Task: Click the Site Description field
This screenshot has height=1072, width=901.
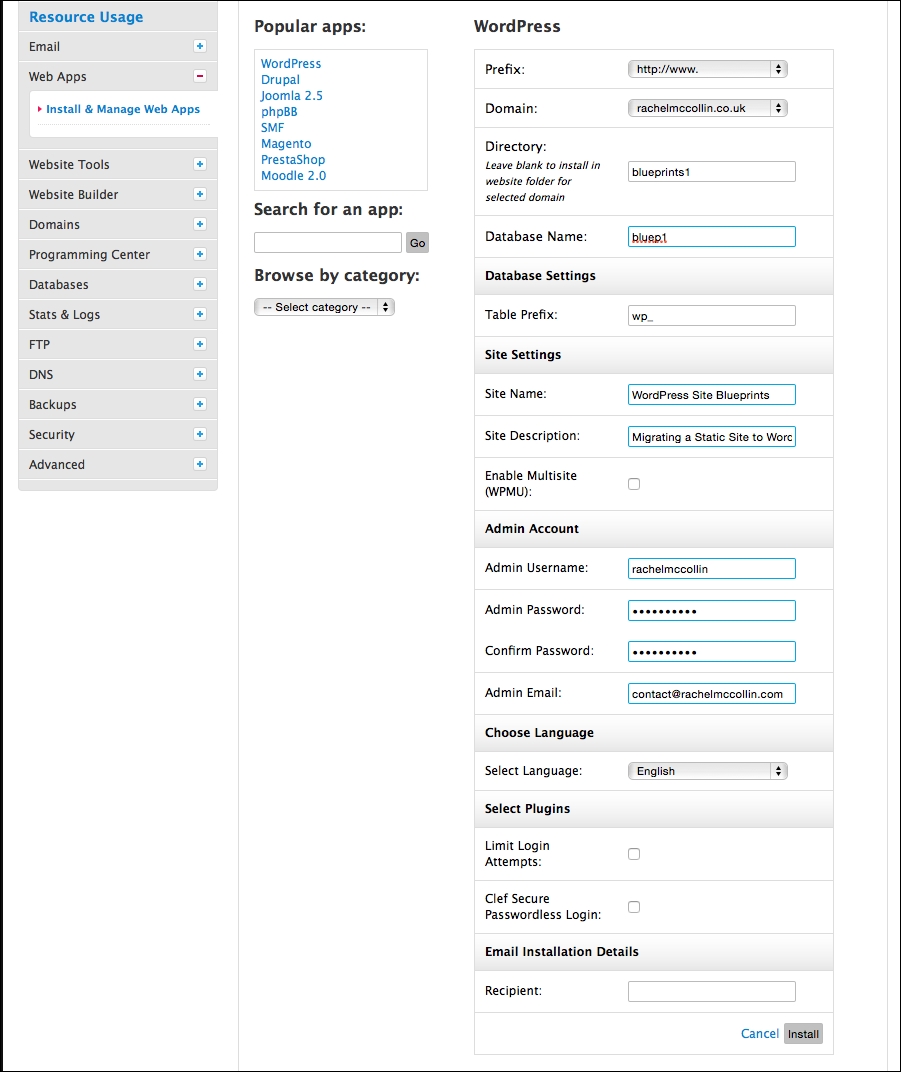Action: coord(712,436)
